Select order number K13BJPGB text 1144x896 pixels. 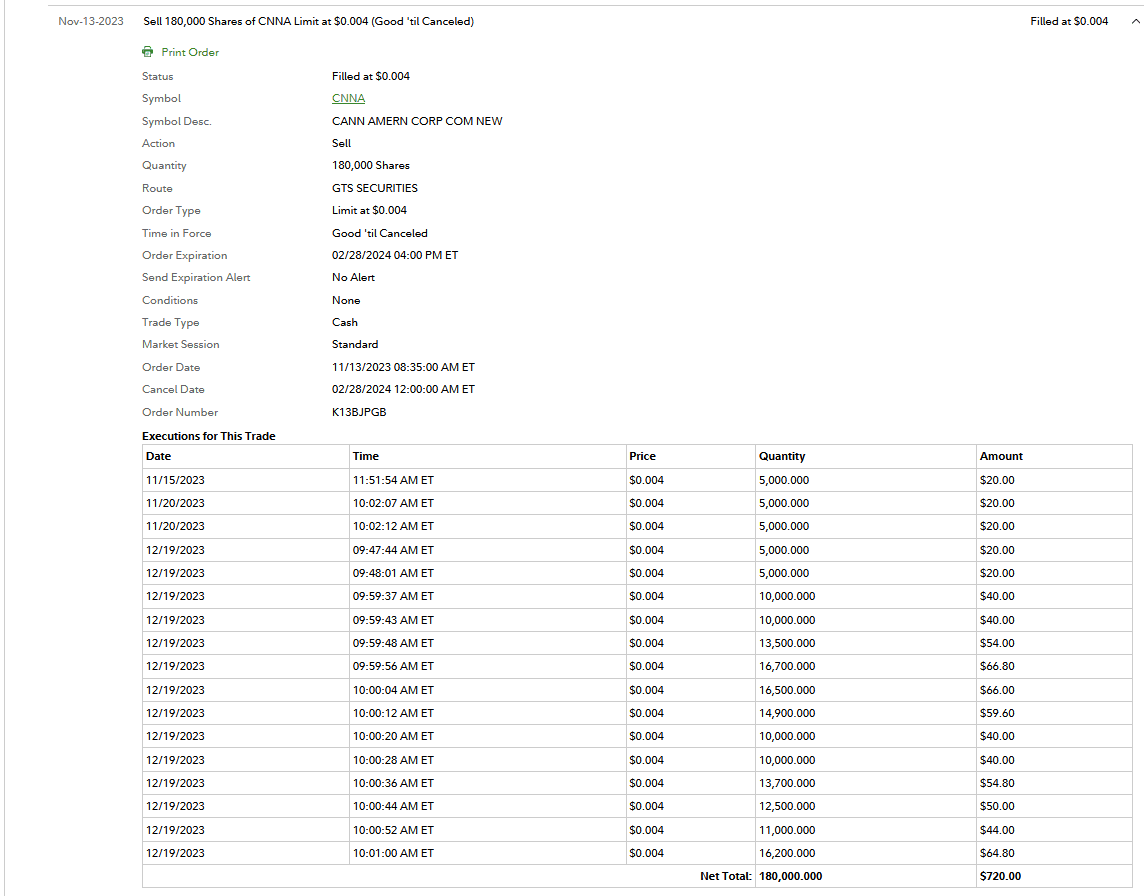tap(359, 412)
